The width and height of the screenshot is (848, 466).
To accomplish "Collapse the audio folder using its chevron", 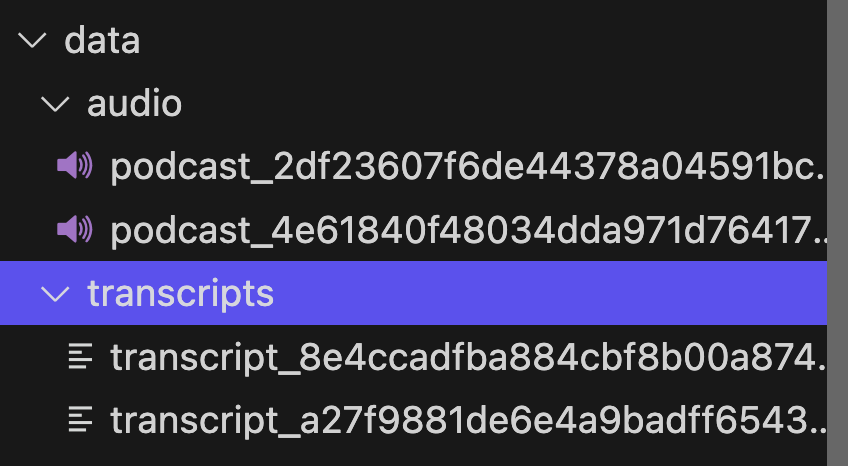I will click(55, 104).
